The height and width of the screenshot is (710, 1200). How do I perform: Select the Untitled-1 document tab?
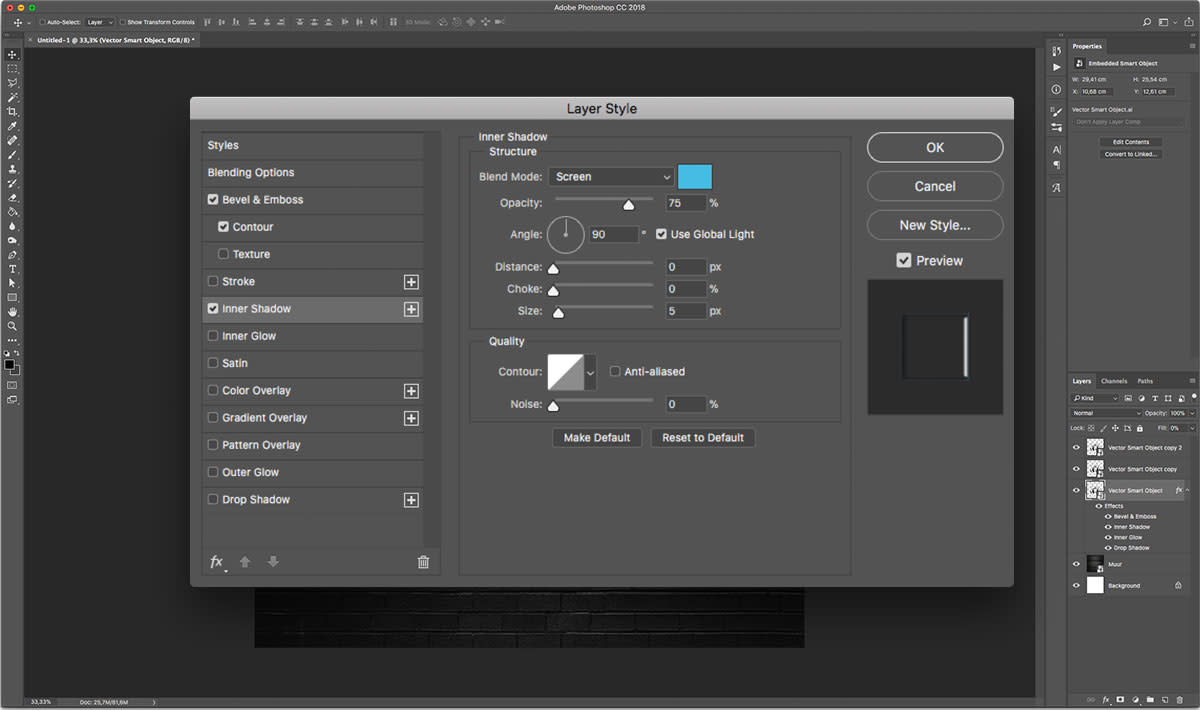pyautogui.click(x=115, y=40)
